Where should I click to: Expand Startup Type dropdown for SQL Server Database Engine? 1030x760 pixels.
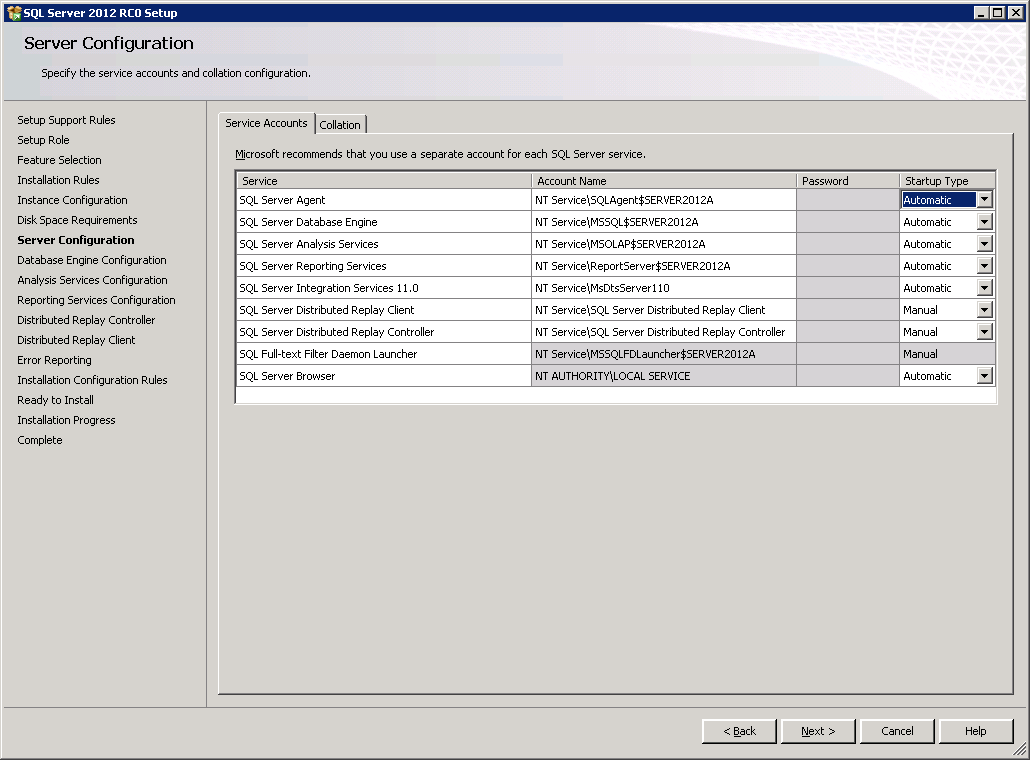[x=985, y=222]
